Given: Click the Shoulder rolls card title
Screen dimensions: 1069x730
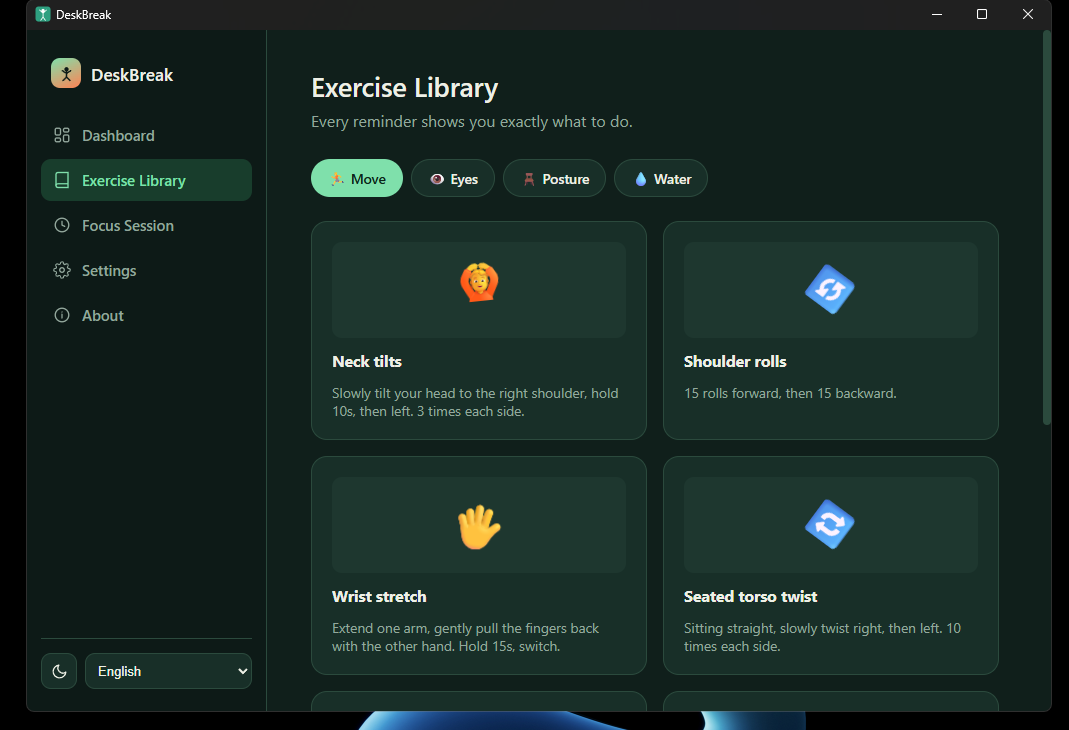Looking at the screenshot, I should 735,361.
